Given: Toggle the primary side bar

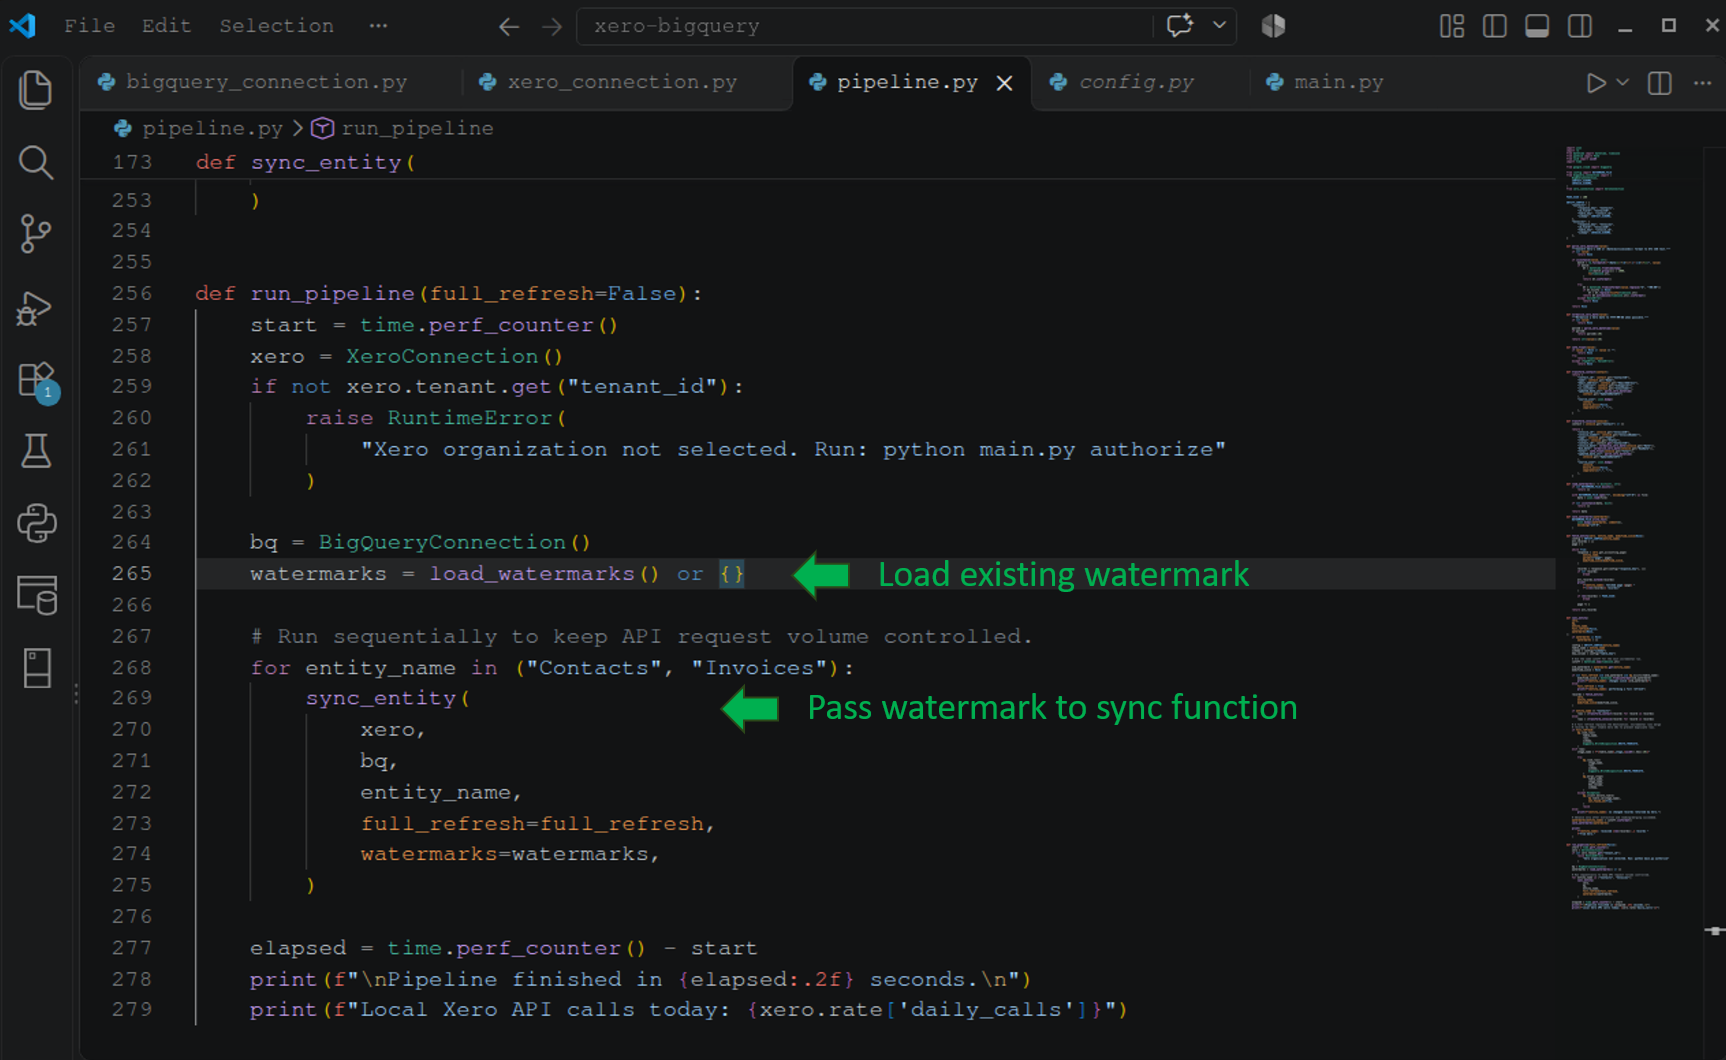Looking at the screenshot, I should coord(1495,26).
